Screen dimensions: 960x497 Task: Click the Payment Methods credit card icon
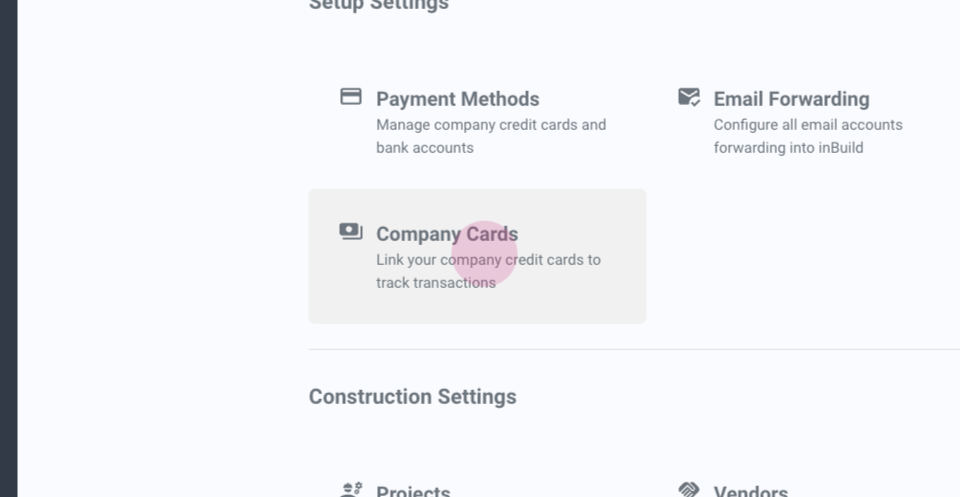351,97
